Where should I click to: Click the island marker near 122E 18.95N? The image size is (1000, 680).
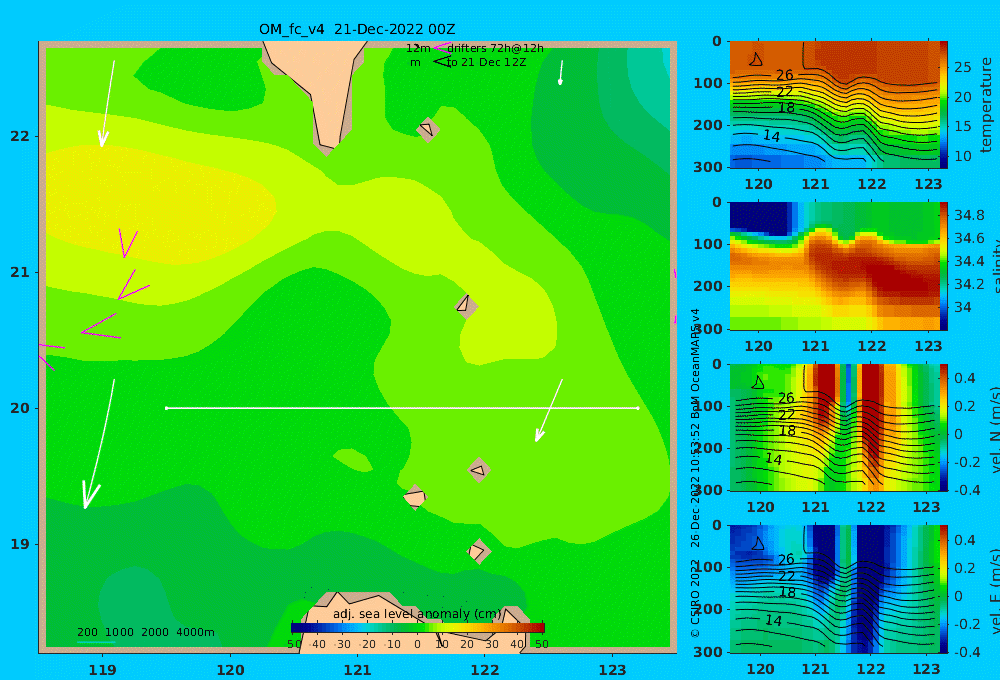(478, 551)
